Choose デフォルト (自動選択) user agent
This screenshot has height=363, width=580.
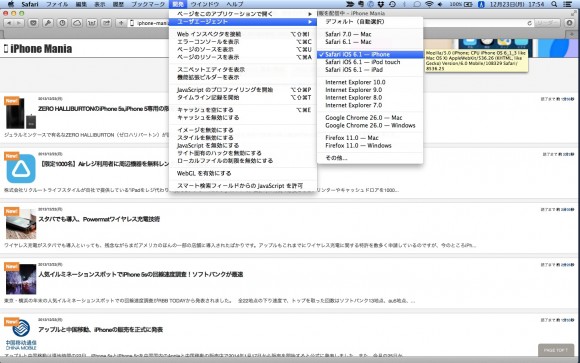click(370, 21)
